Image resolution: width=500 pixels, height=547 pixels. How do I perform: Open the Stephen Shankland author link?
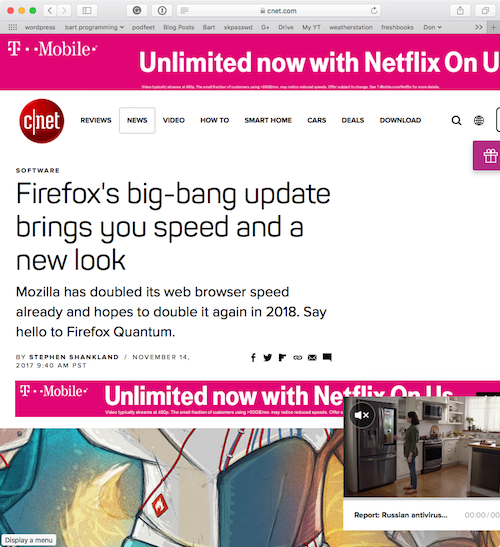point(74,357)
